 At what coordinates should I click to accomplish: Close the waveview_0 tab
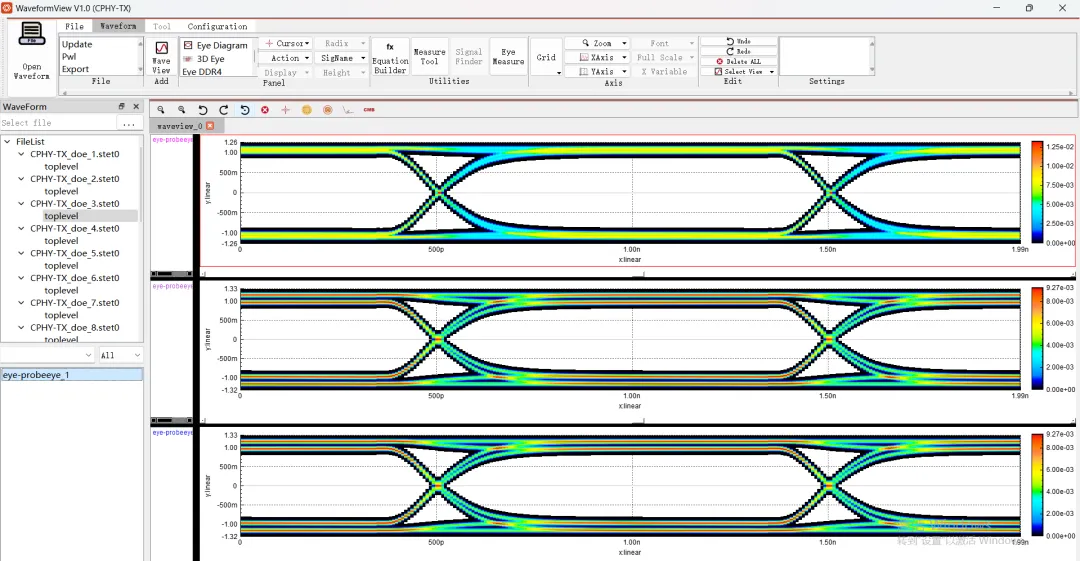(x=210, y=126)
